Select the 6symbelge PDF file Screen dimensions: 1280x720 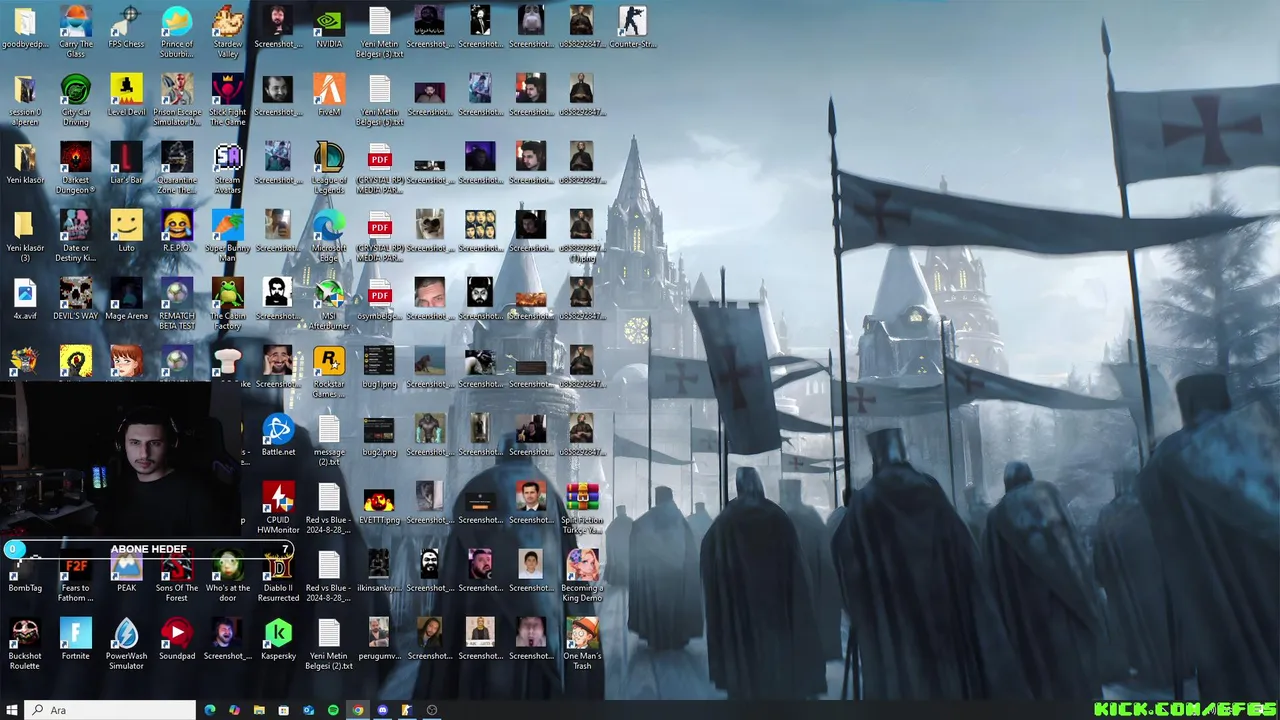click(379, 300)
